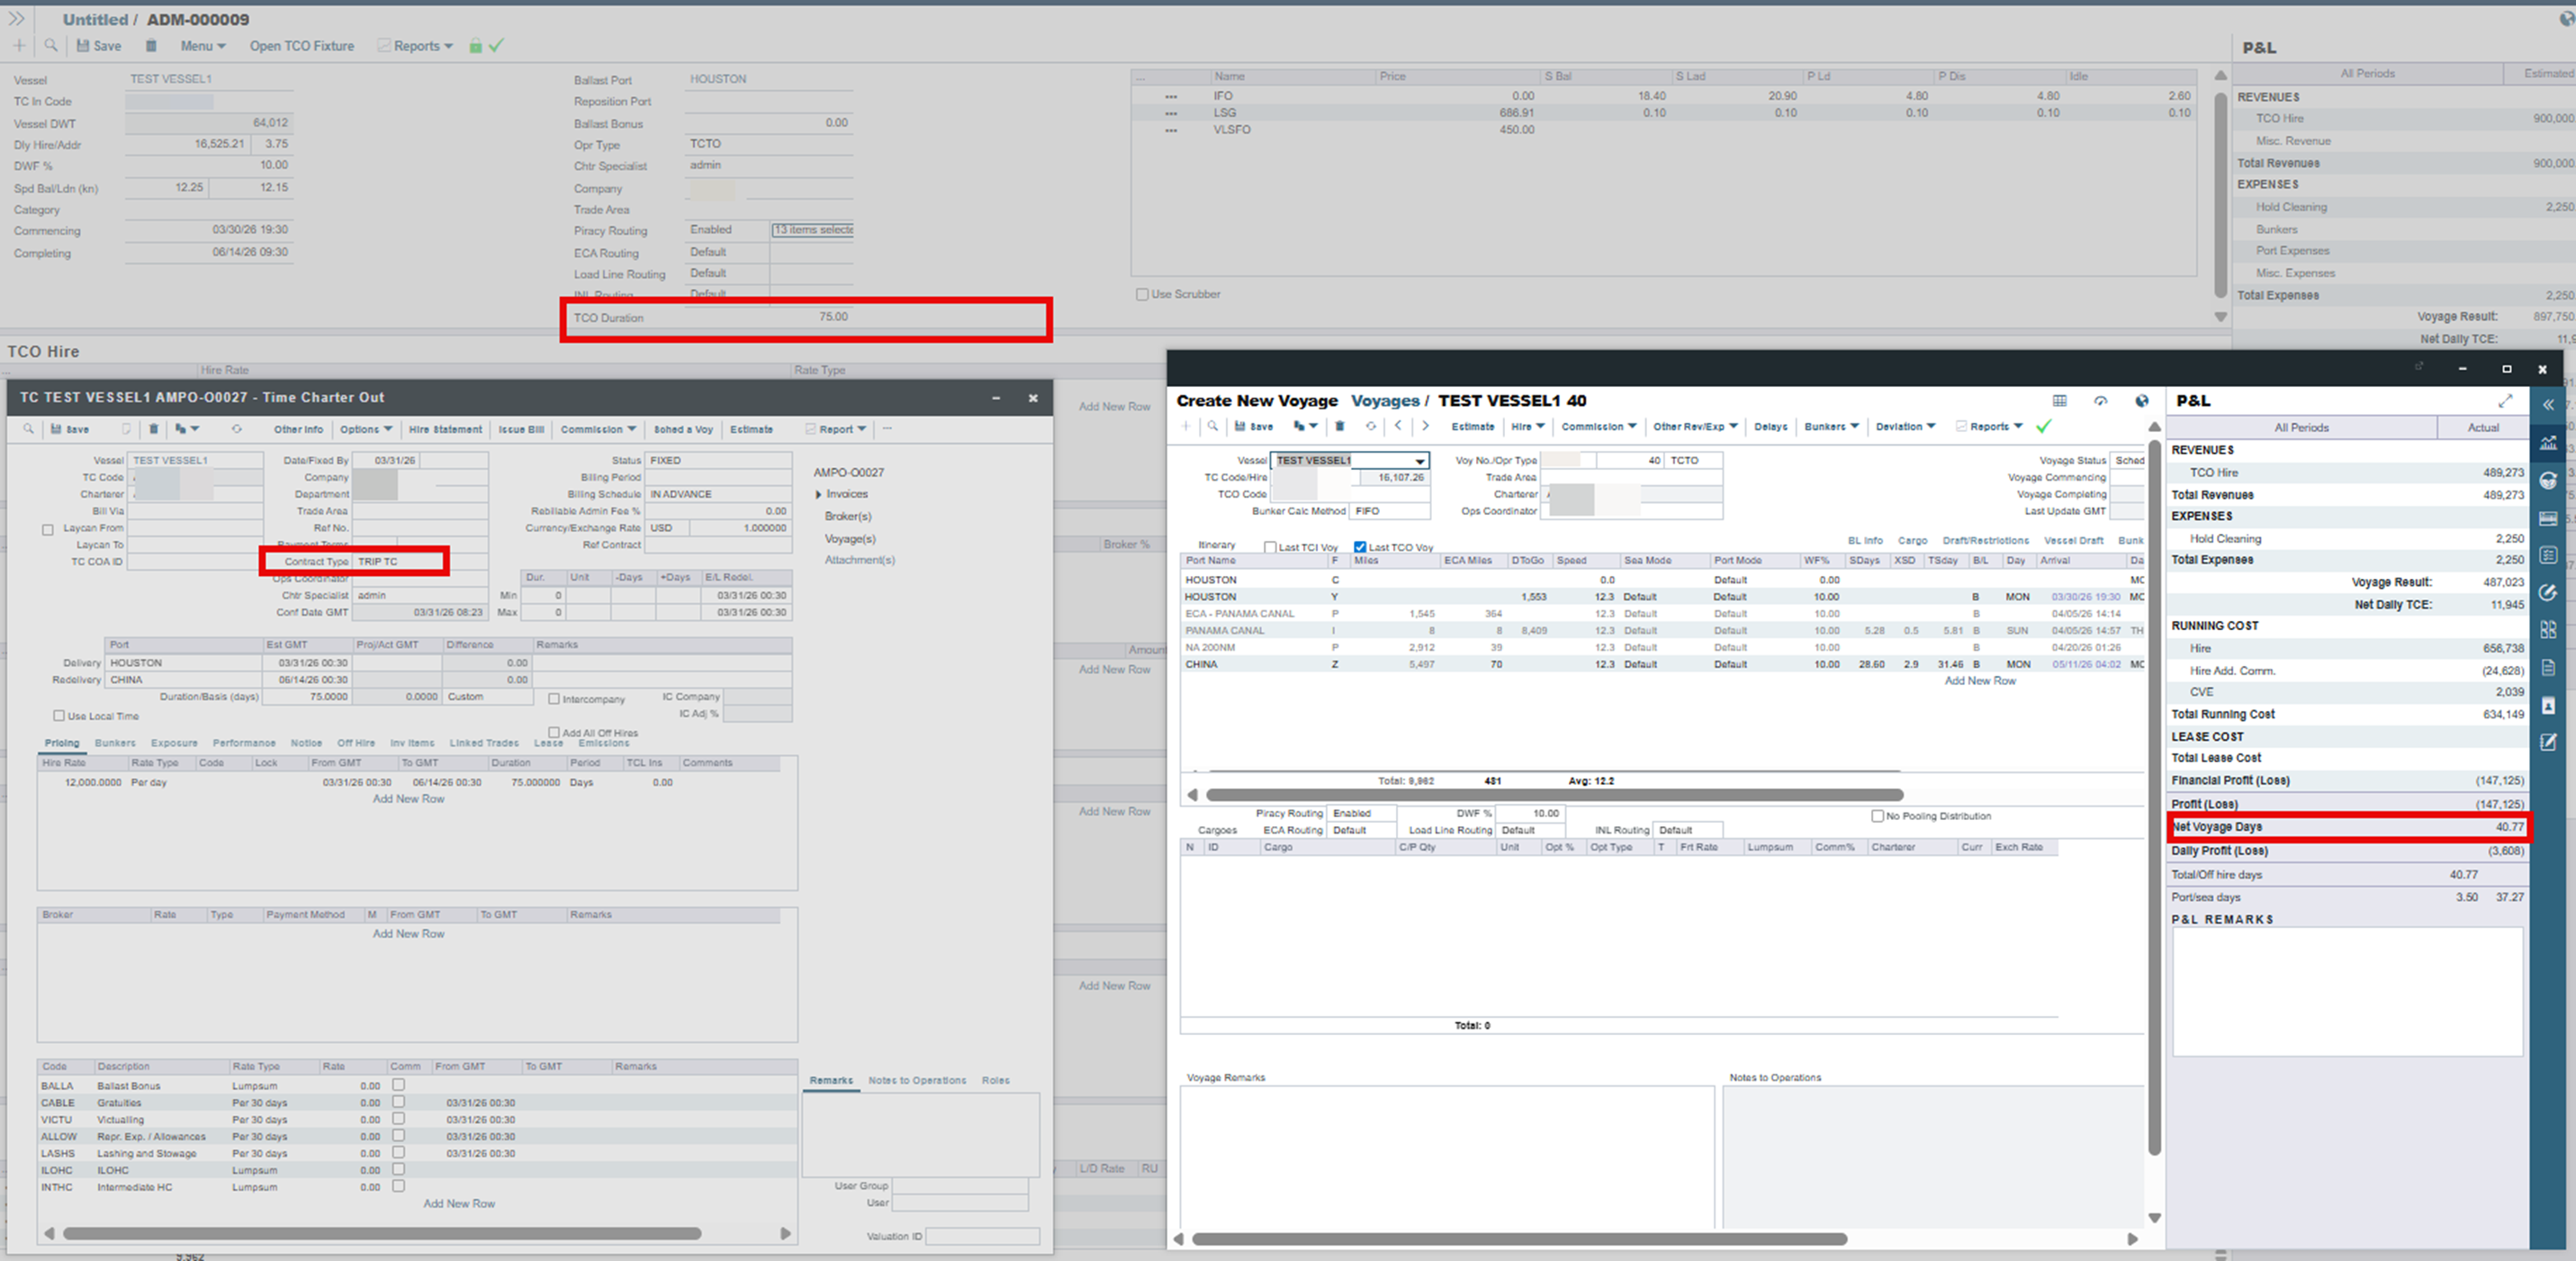Click the search magnifier in the estimate toolbar
Viewport: 2576px width, 1261px height.
[x=51, y=46]
